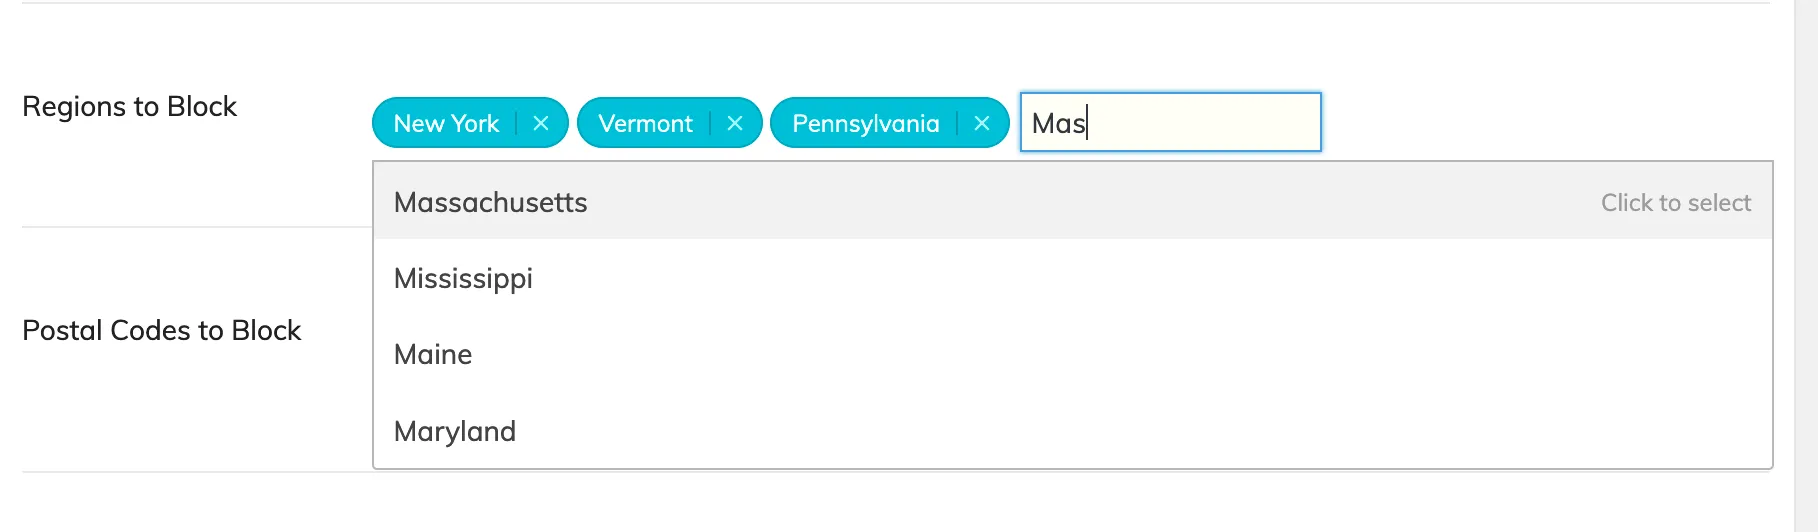The width and height of the screenshot is (1818, 532).
Task: Click the divider inside the Vermont tag
Action: (710, 123)
